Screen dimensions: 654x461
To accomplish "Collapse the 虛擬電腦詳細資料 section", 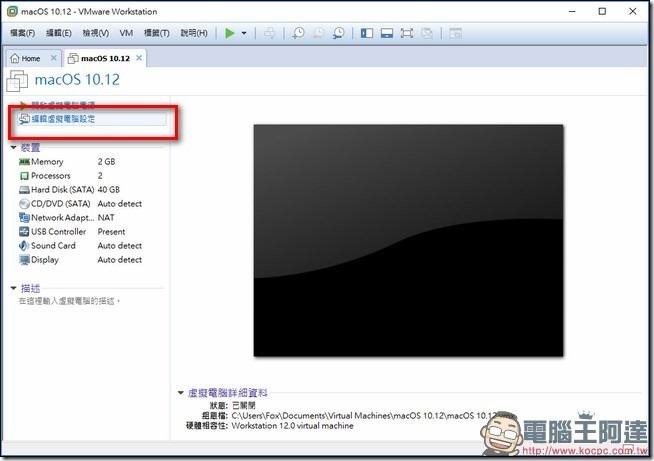I will (x=180, y=394).
